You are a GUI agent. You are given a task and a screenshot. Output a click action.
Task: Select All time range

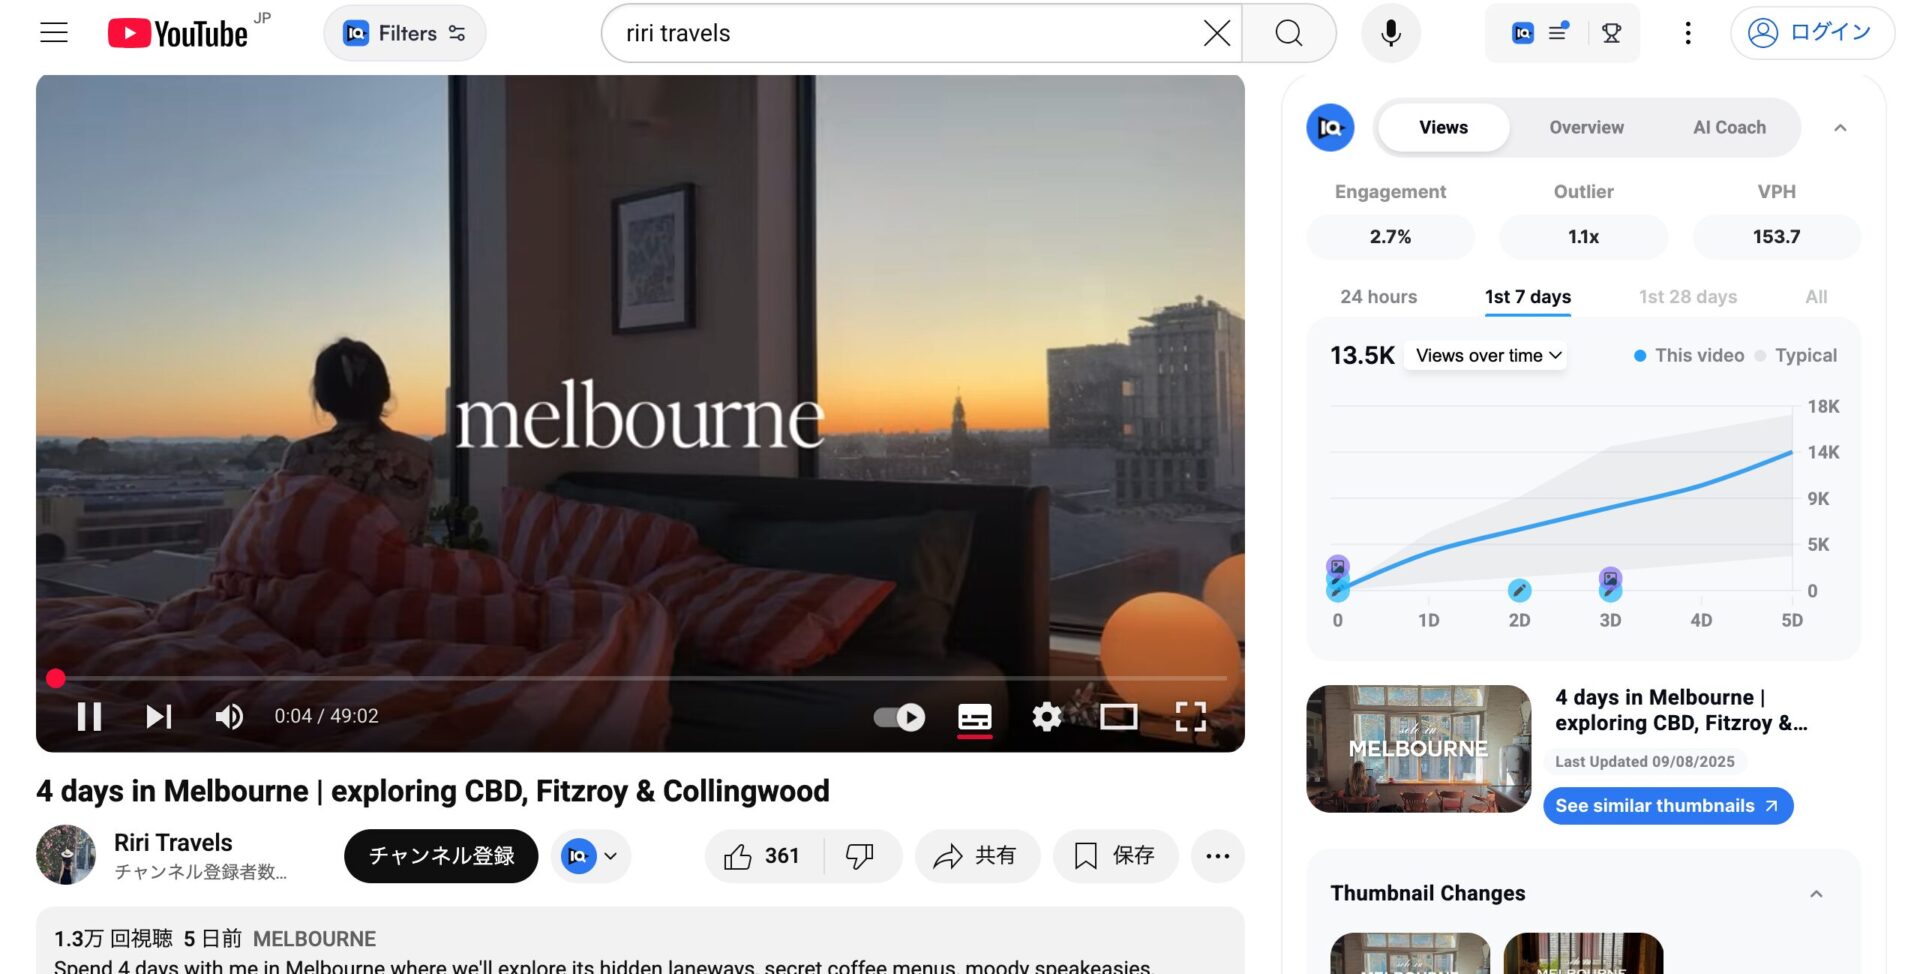point(1816,297)
